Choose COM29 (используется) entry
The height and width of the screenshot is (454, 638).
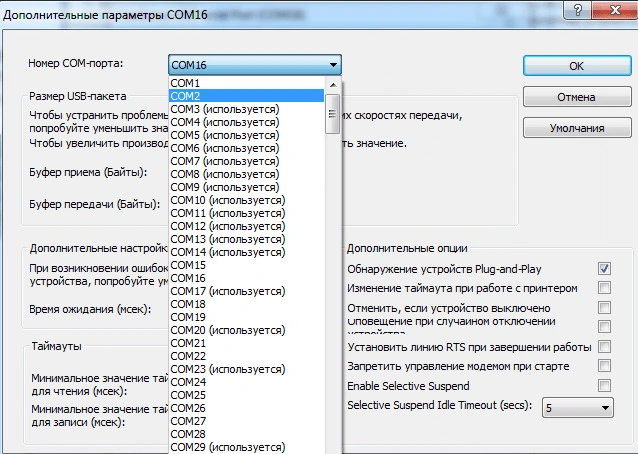(x=247, y=447)
